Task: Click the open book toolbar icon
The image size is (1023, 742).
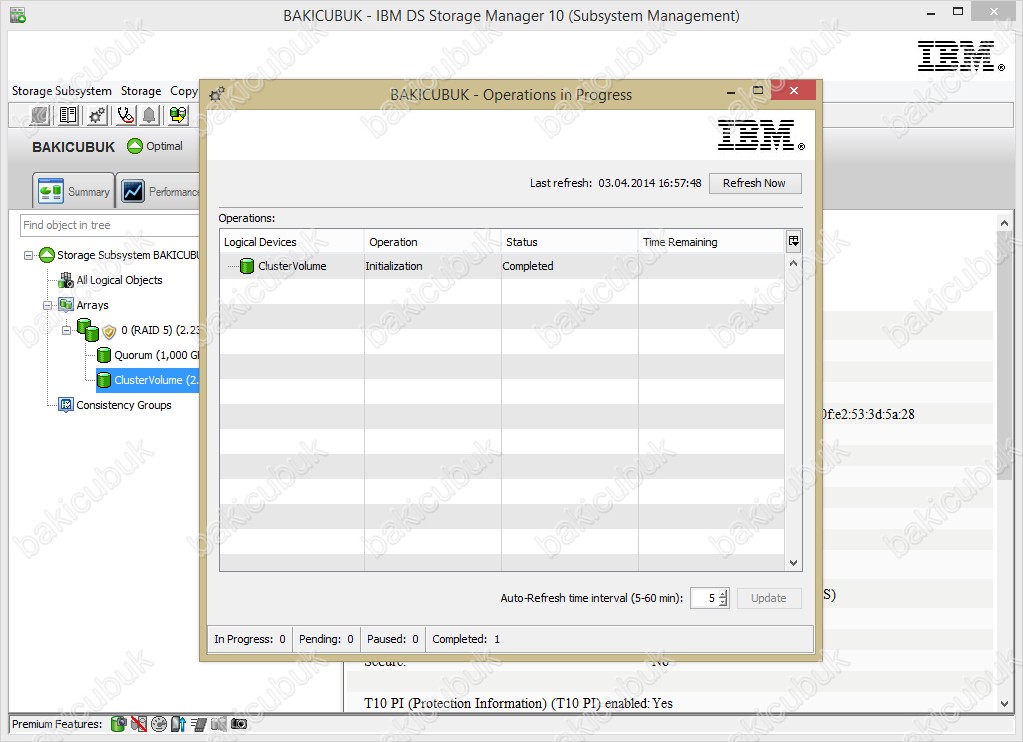Action: click(x=68, y=116)
